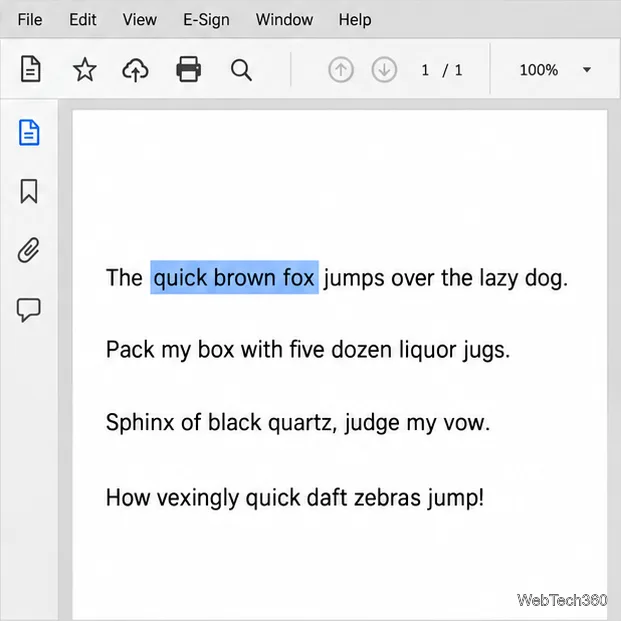621x621 pixels.
Task: Click the current page number field
Action: pyautogui.click(x=425, y=70)
